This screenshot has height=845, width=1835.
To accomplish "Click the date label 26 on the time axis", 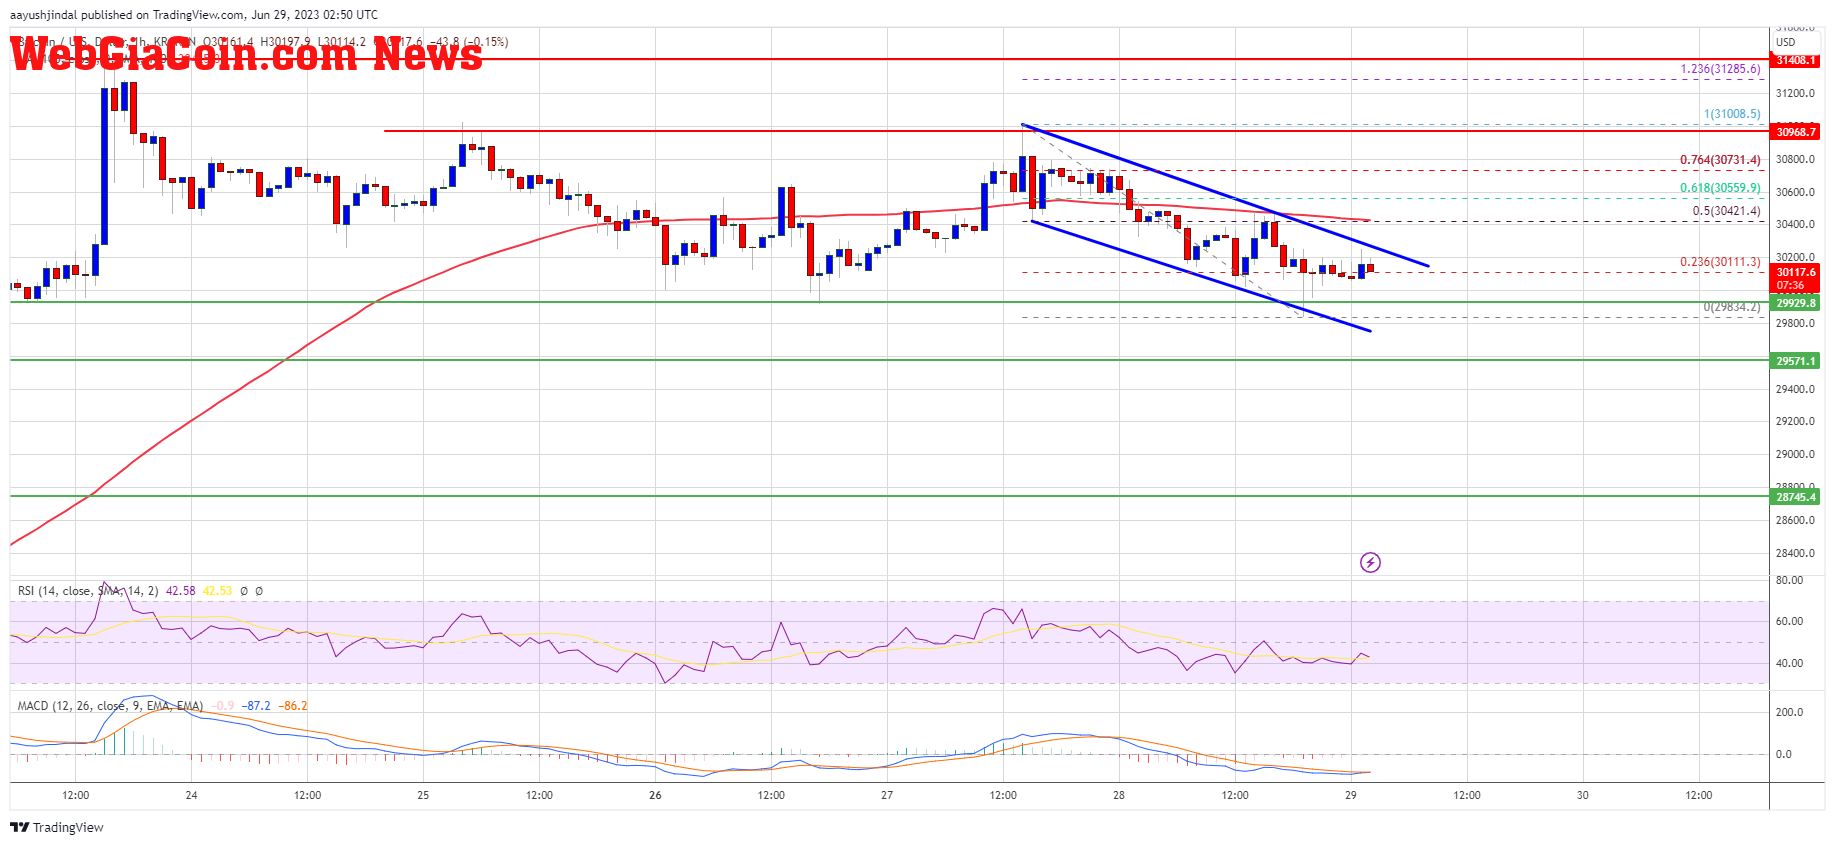I will [x=655, y=796].
